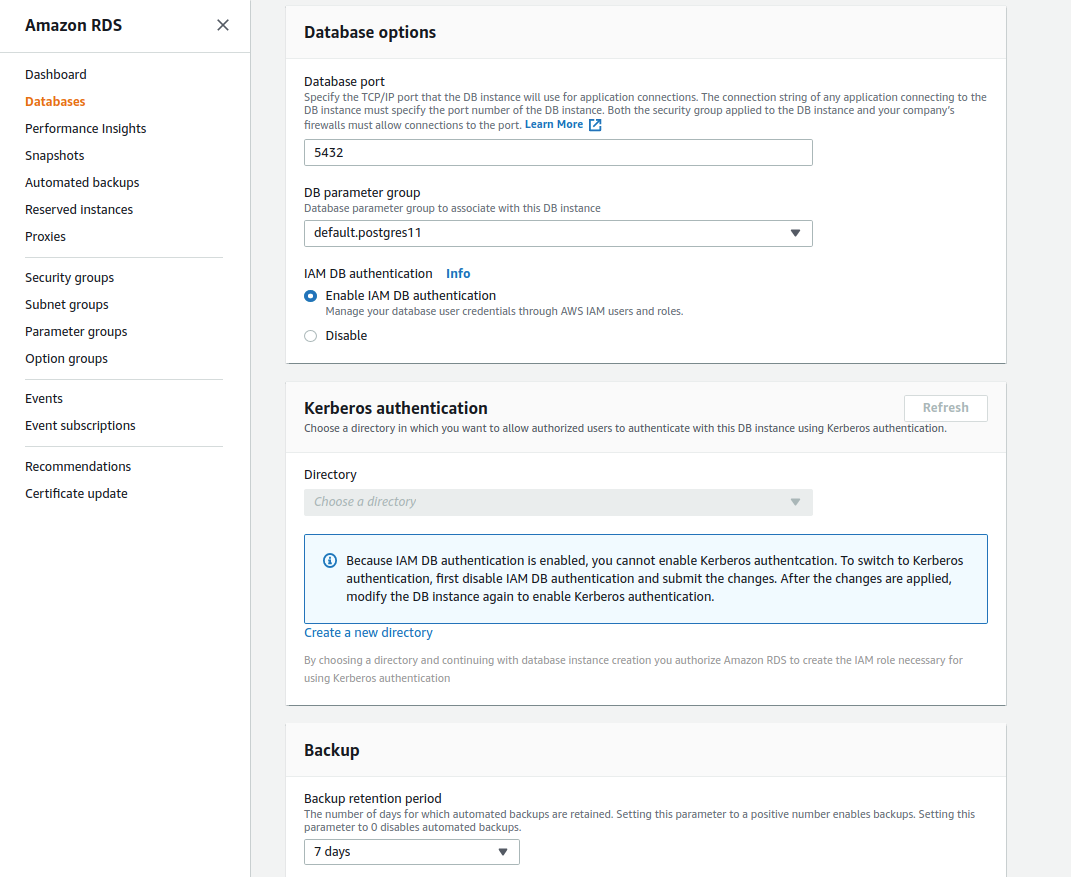Click 'Manage your database user credentials' description
This screenshot has height=877, width=1071.
tap(504, 311)
